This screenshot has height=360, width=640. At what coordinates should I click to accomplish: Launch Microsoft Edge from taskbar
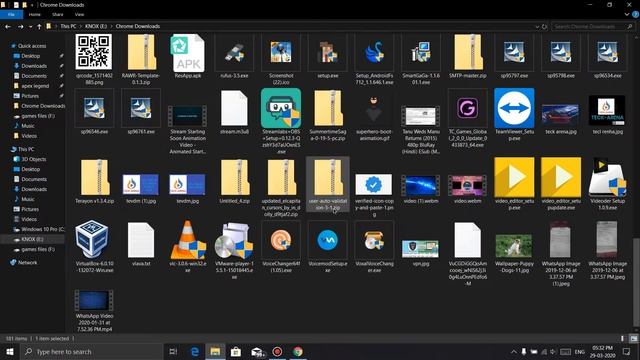[195, 351]
